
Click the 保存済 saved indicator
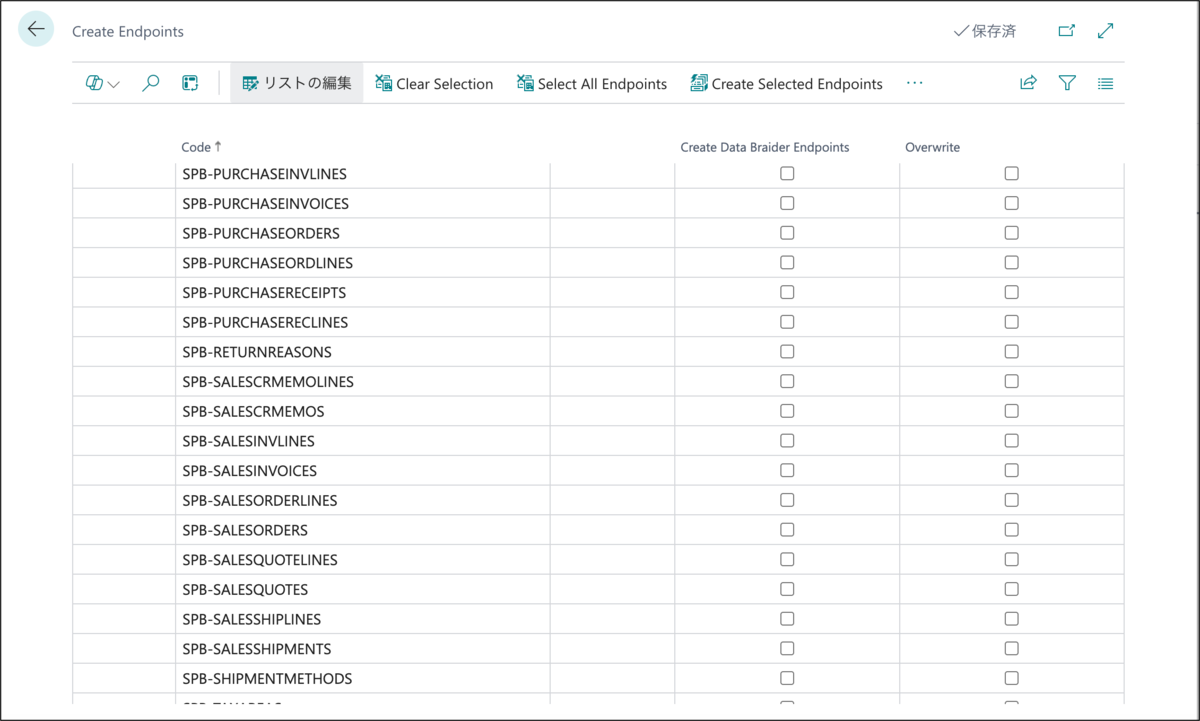[985, 31]
